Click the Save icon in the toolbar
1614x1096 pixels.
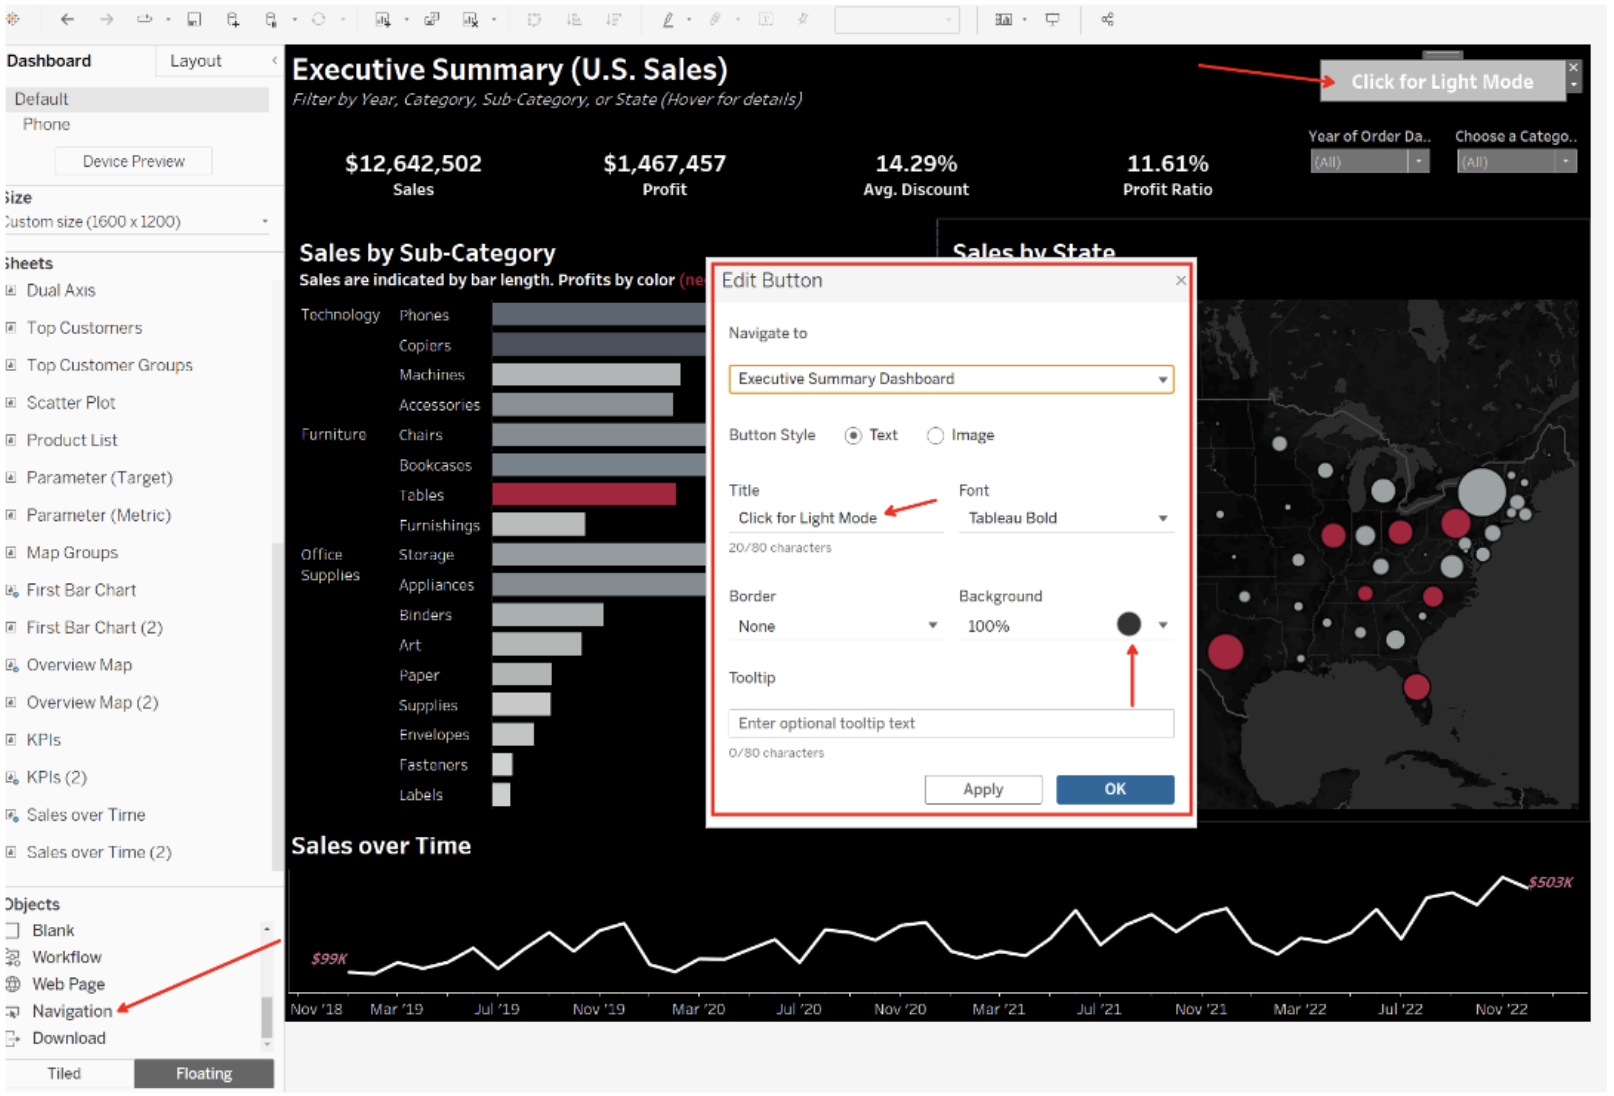pyautogui.click(x=193, y=19)
